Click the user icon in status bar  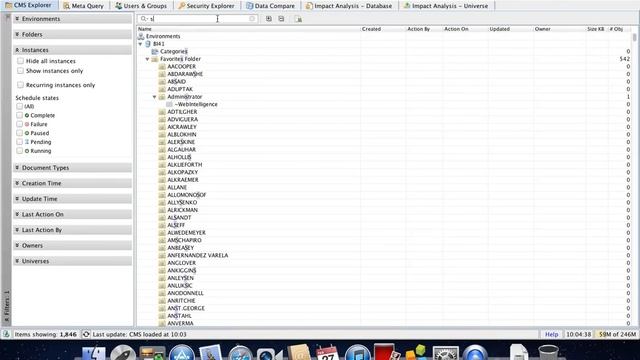(x=6, y=334)
